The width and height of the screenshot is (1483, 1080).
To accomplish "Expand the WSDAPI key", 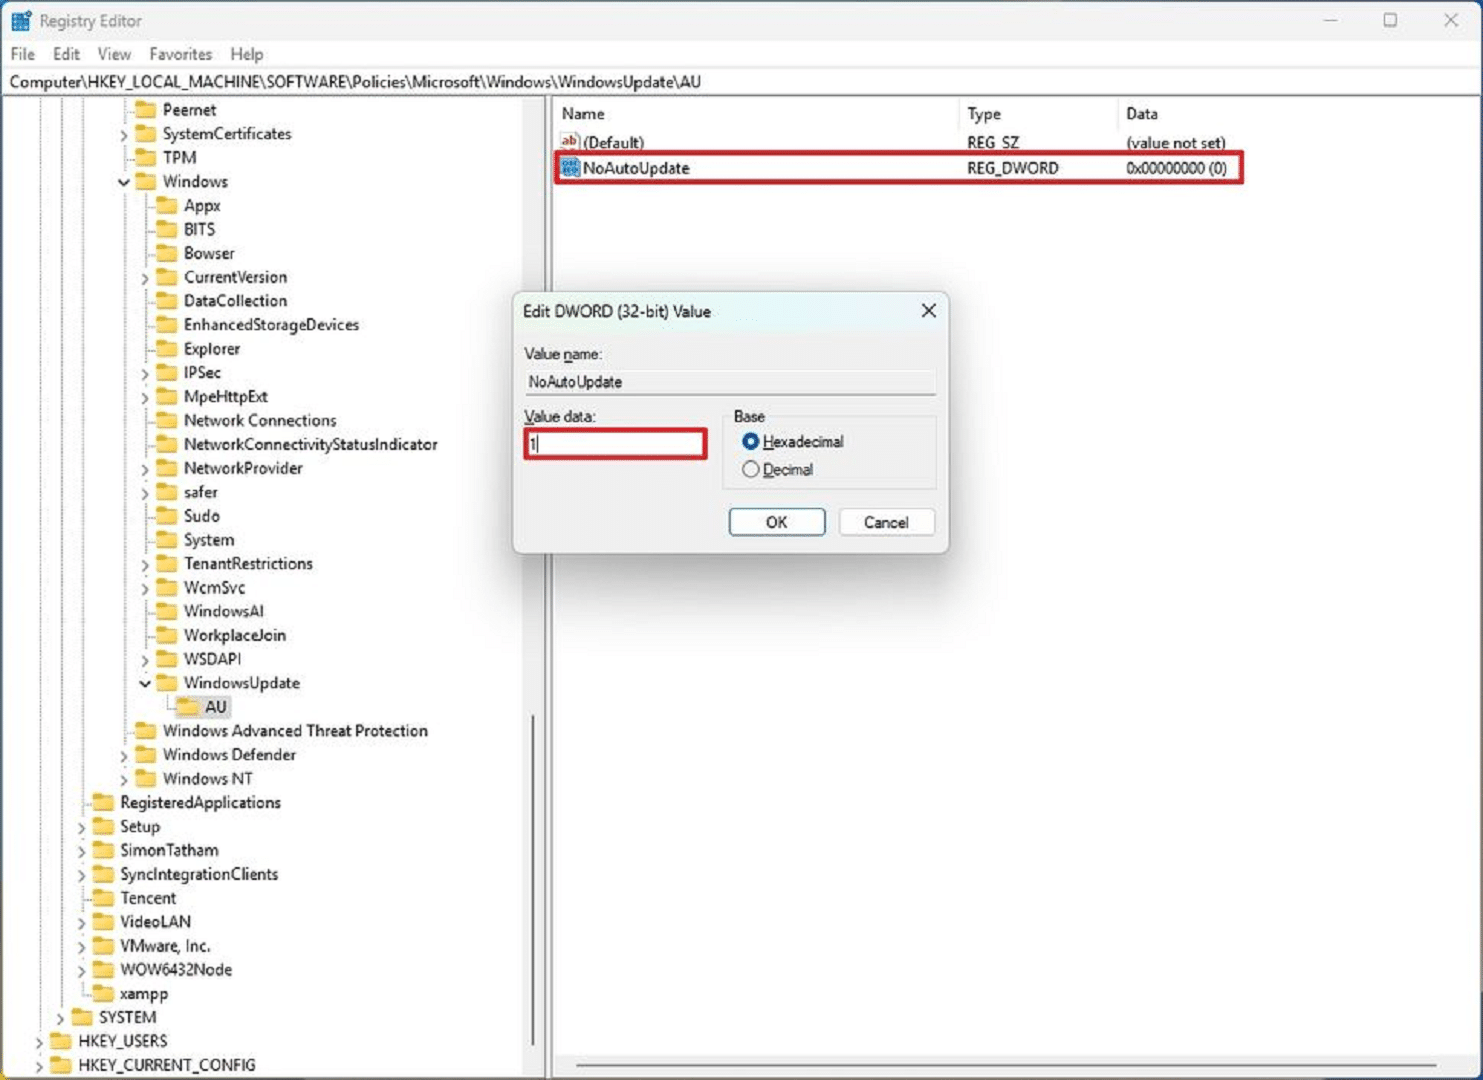I will click(x=145, y=660).
